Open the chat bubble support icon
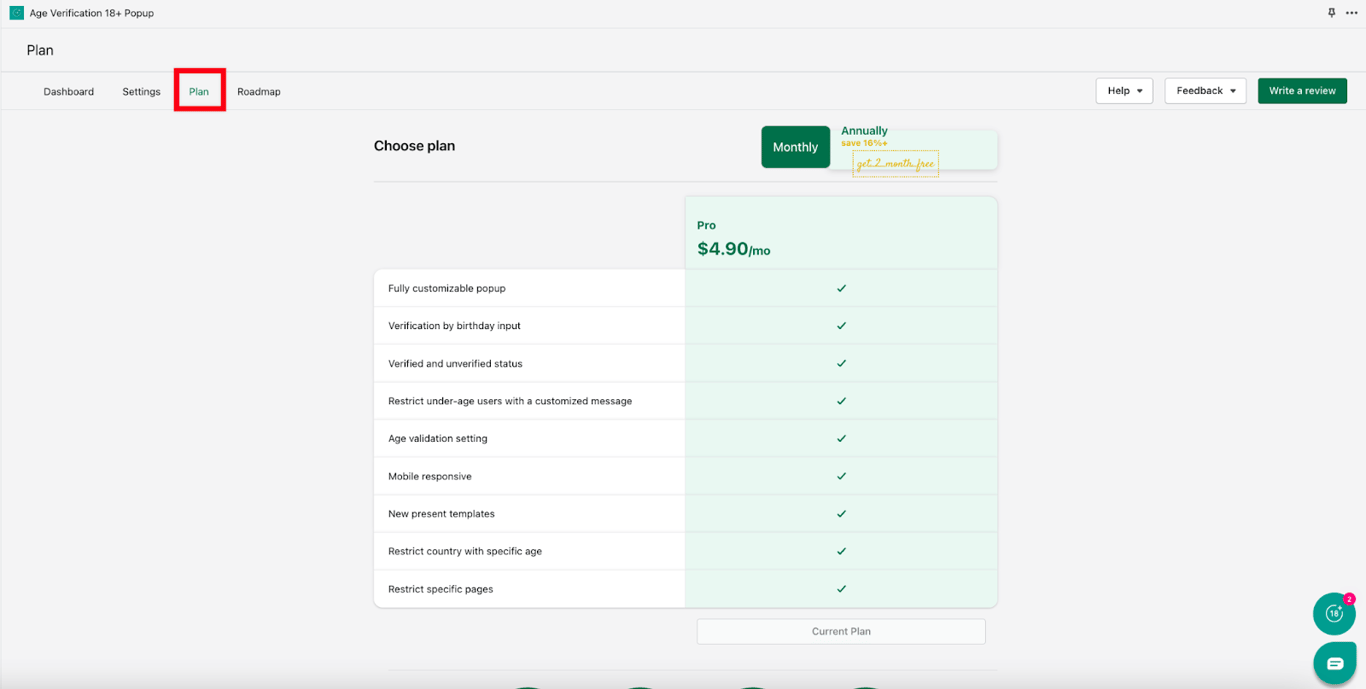Image resolution: width=1366 pixels, height=689 pixels. pyautogui.click(x=1334, y=663)
